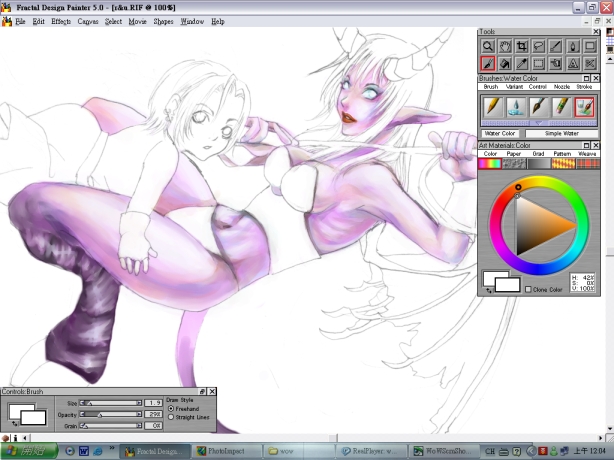
Task: Open the Window menu
Action: coord(192,22)
